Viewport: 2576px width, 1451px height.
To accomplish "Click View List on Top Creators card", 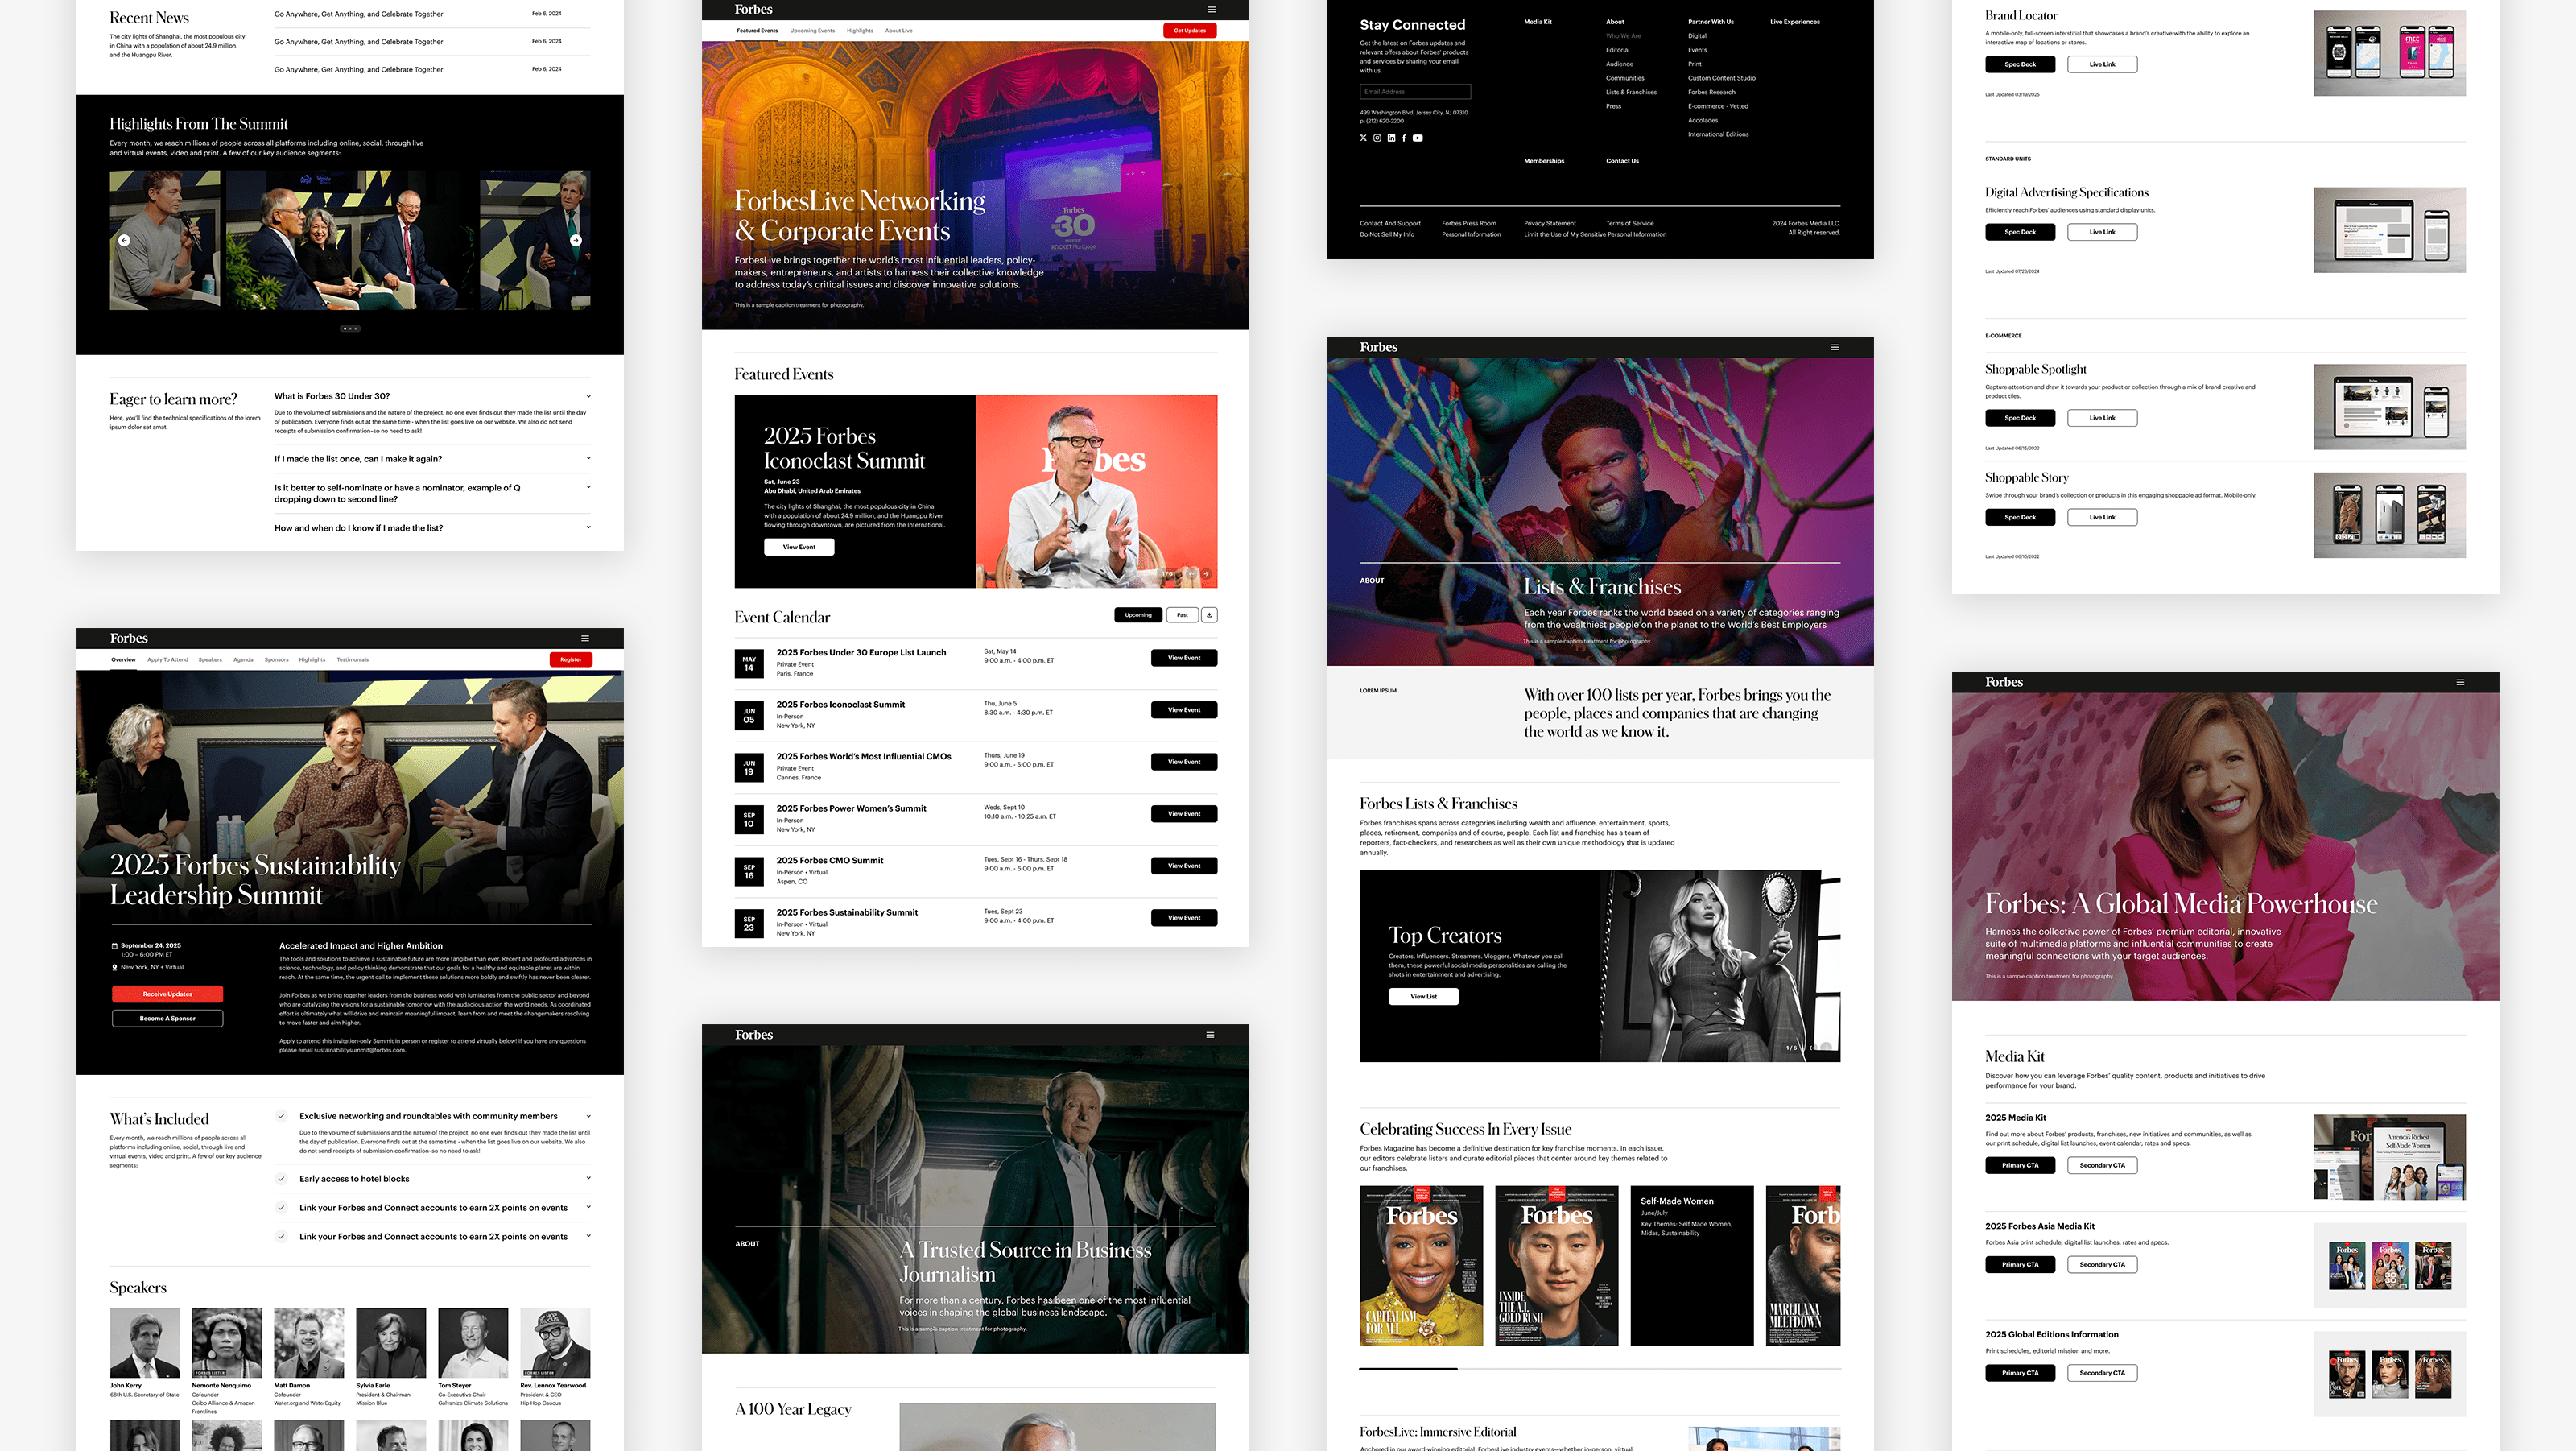I will tap(1423, 996).
